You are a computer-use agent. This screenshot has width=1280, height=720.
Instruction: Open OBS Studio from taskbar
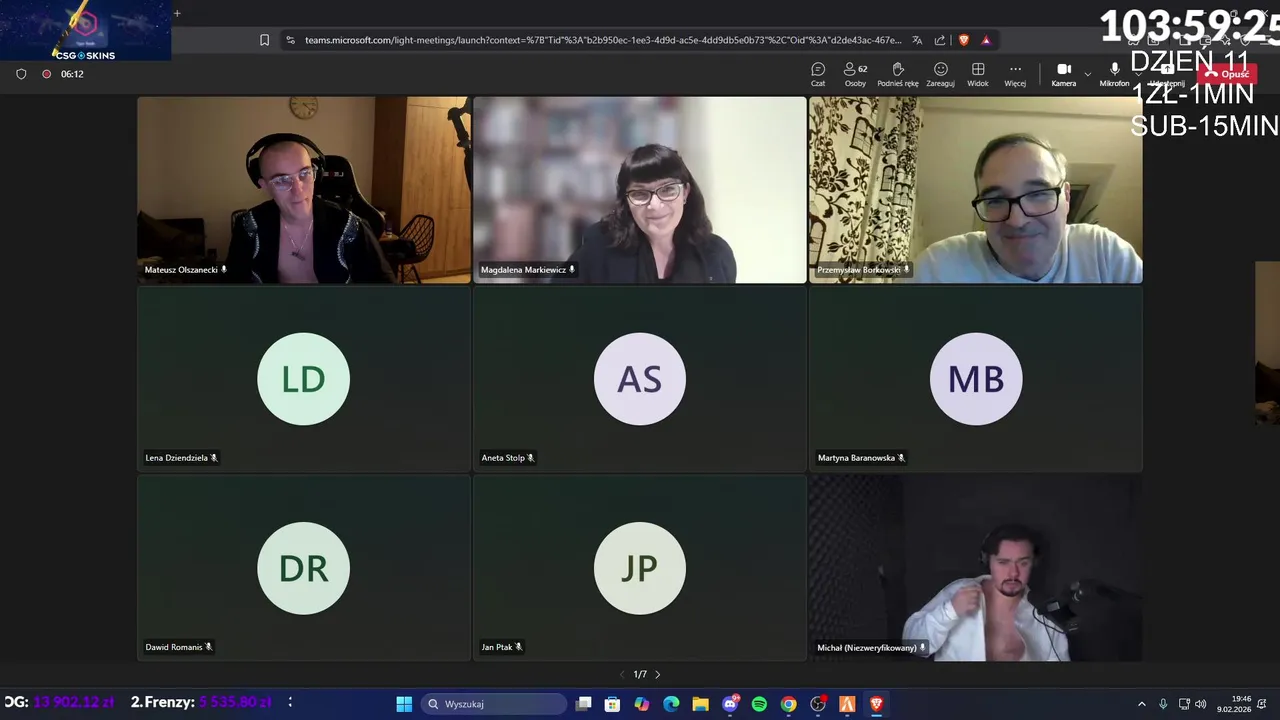click(818, 704)
